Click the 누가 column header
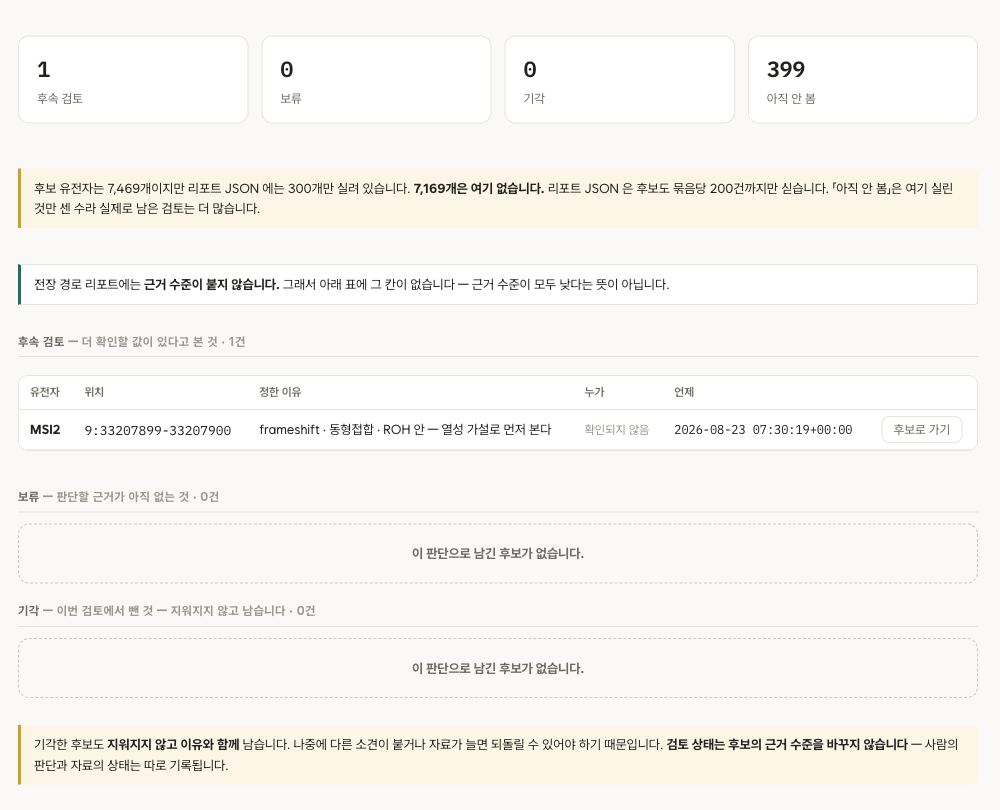This screenshot has height=810, width=1000. point(594,392)
